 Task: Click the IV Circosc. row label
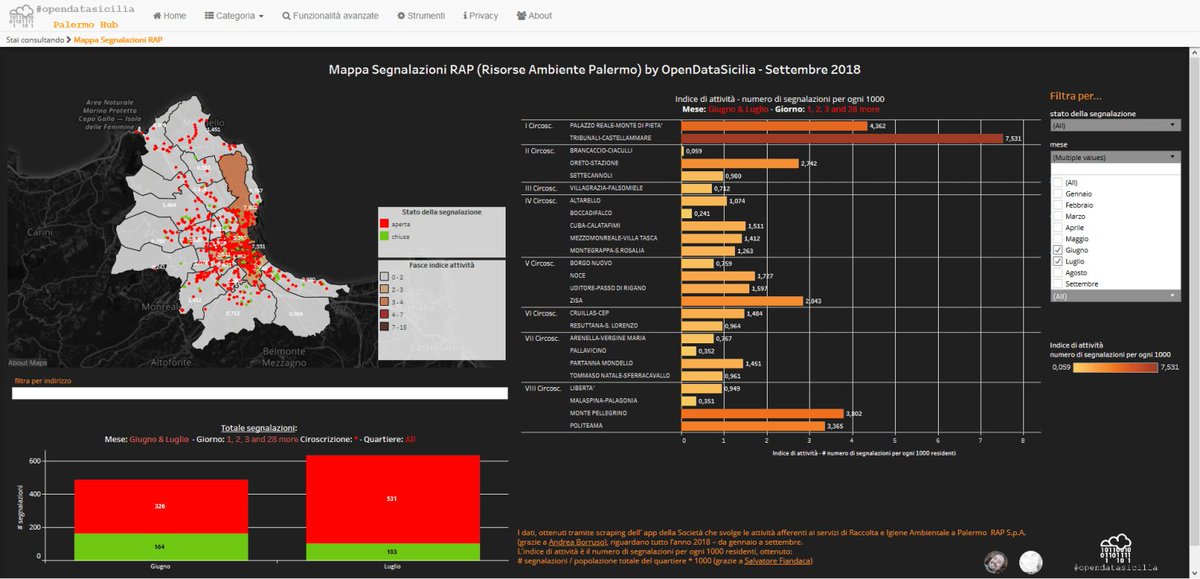coord(541,200)
